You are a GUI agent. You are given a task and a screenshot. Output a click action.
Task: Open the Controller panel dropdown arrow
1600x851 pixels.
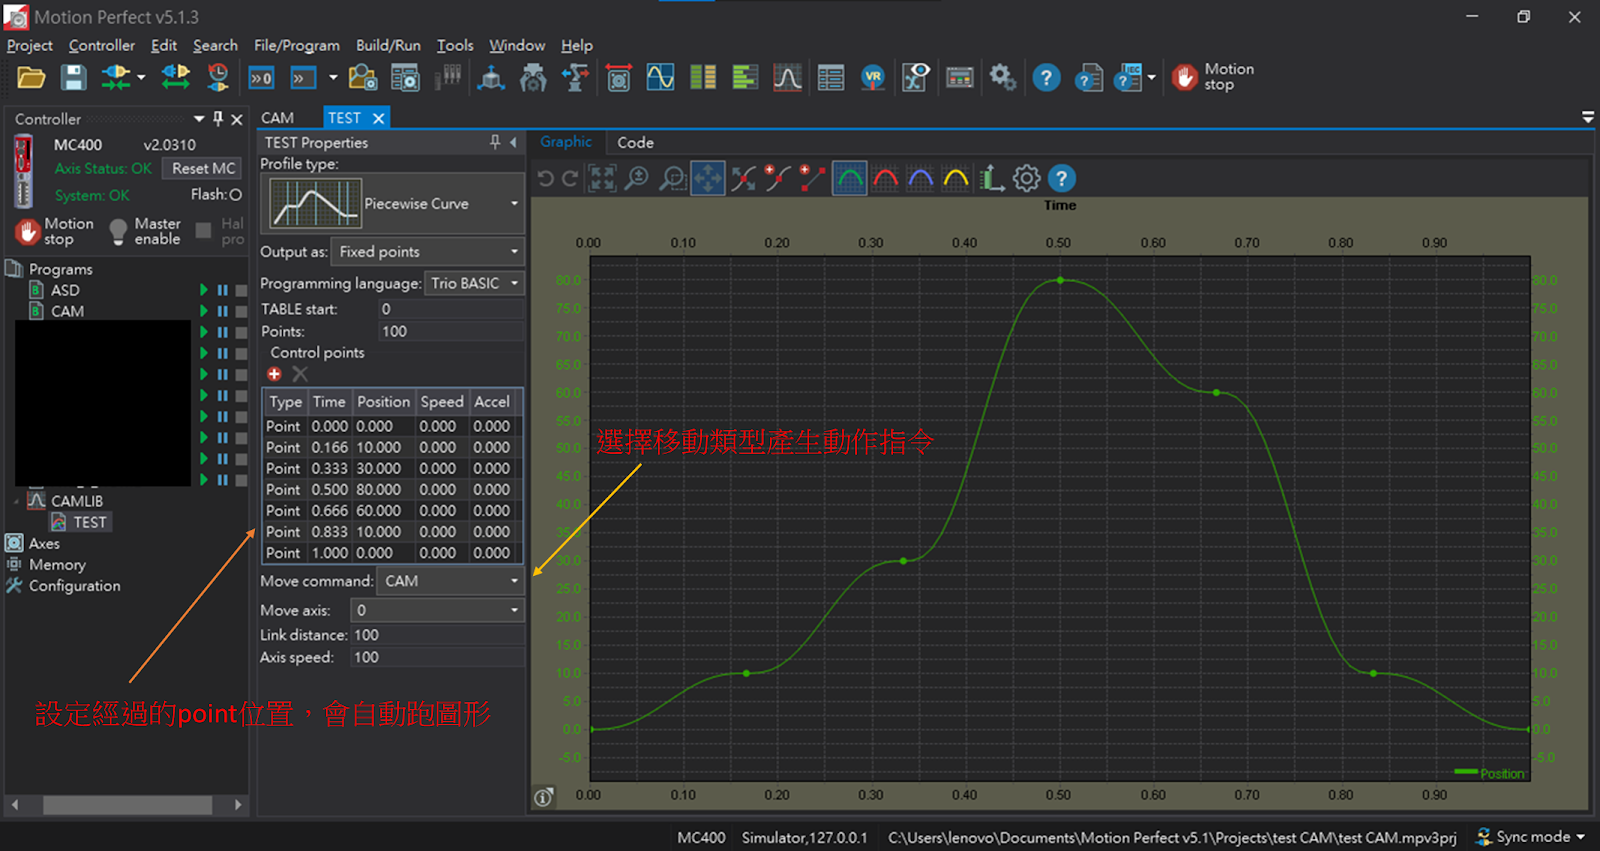click(199, 119)
